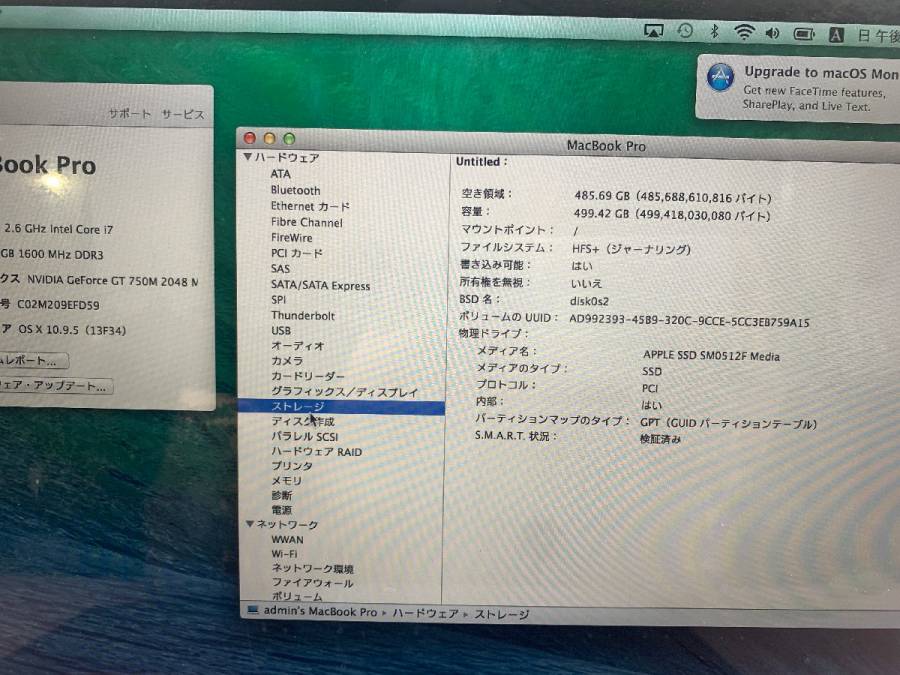Open the input source menu icon
Screen dimensions: 900x675
(836, 34)
